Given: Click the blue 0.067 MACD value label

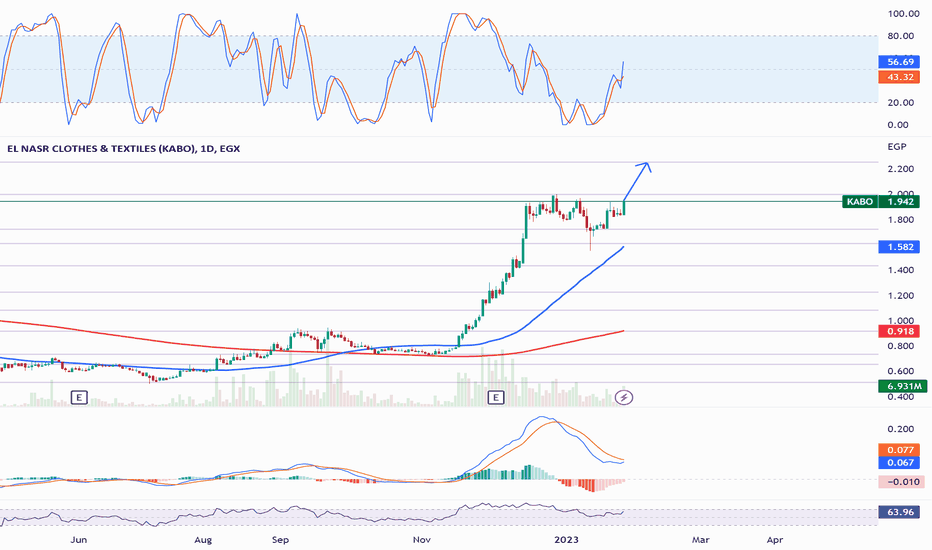Looking at the screenshot, I should (x=900, y=463).
